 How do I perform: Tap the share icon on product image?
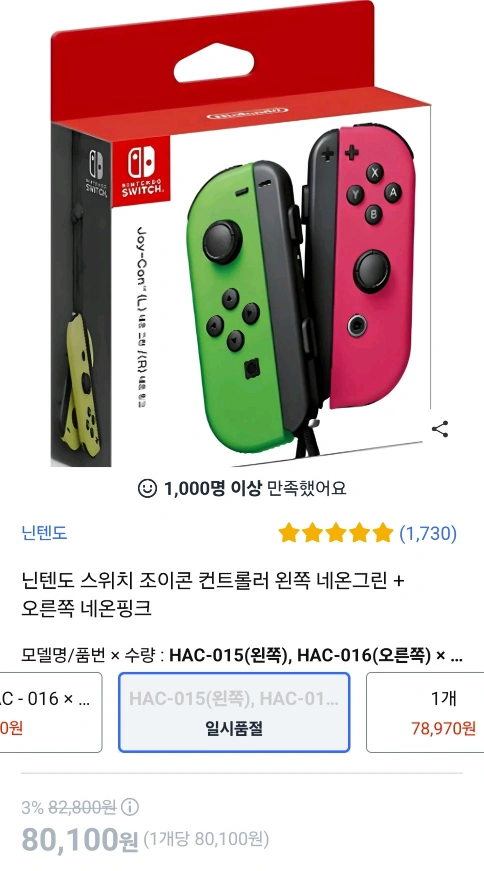point(440,429)
